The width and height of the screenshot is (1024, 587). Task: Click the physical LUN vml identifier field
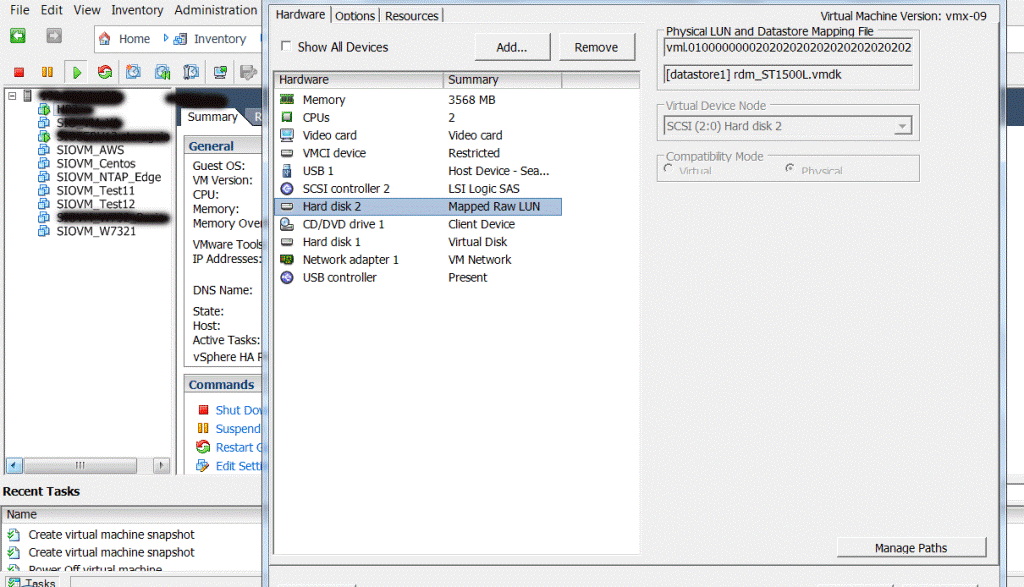[x=788, y=47]
